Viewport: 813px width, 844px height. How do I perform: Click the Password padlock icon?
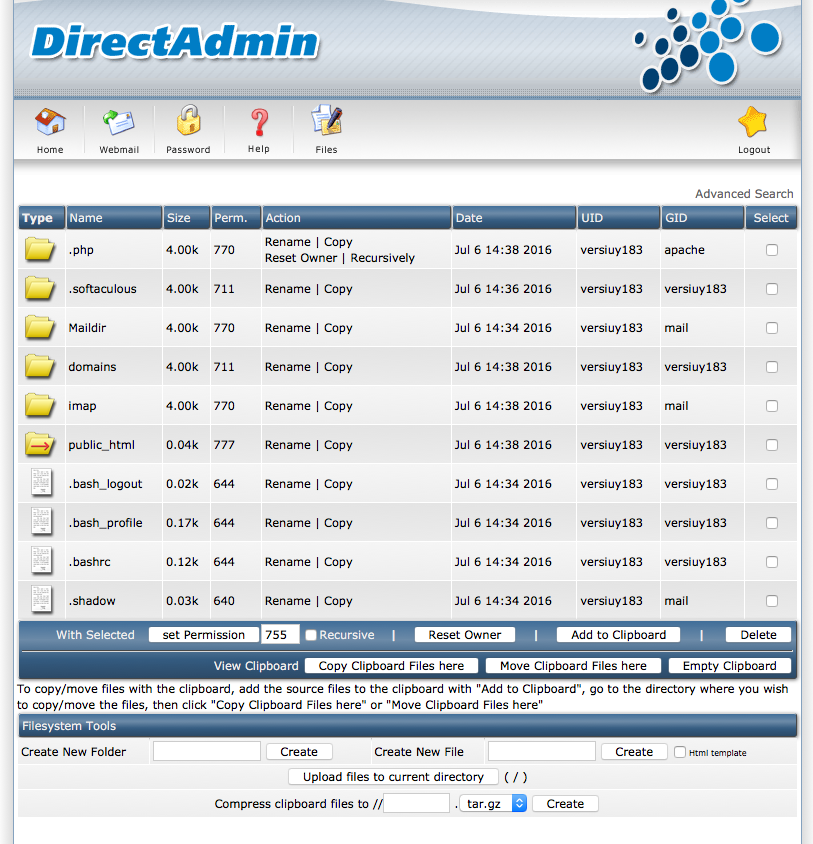pyautogui.click(x=188, y=121)
